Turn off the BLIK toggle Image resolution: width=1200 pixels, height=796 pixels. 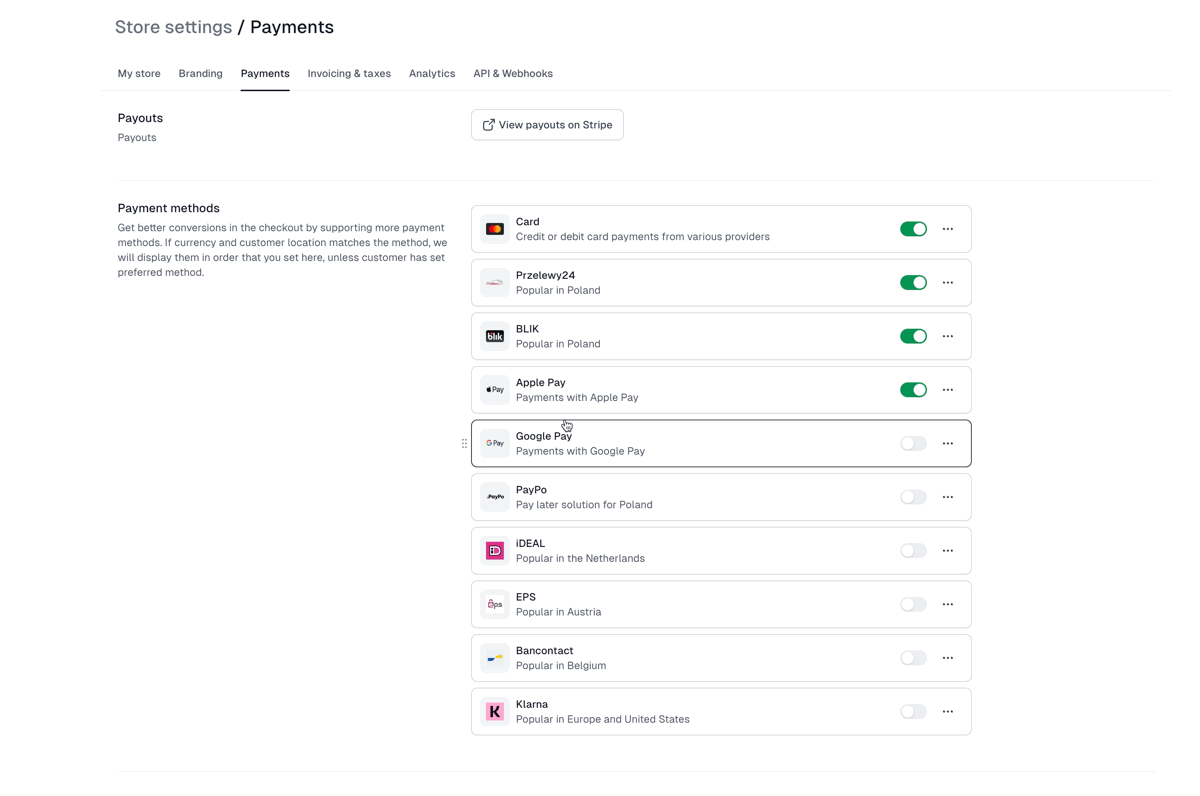[913, 336]
